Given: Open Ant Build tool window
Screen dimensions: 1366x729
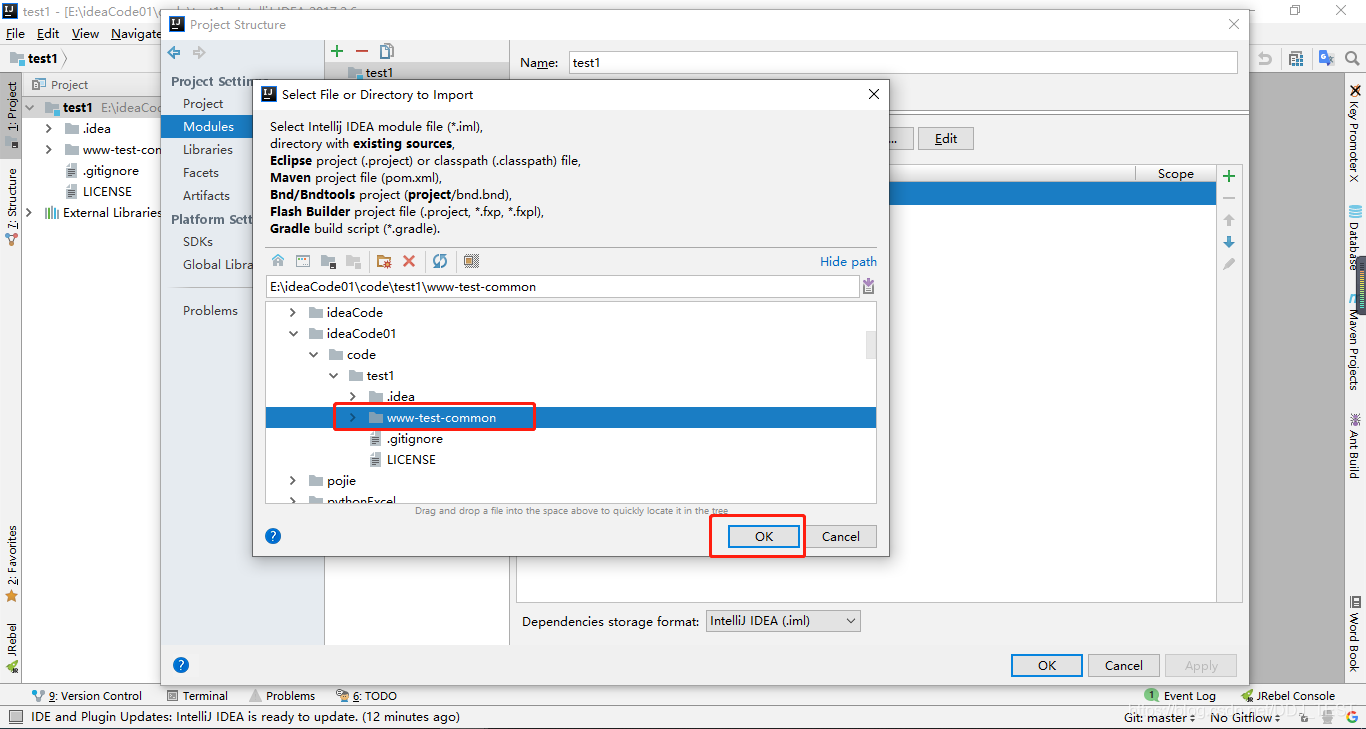Looking at the screenshot, I should pos(1355,445).
